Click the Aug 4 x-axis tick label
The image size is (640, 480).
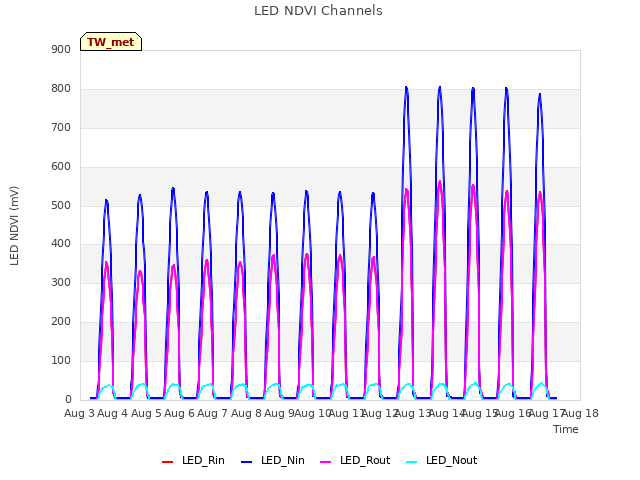113,413
